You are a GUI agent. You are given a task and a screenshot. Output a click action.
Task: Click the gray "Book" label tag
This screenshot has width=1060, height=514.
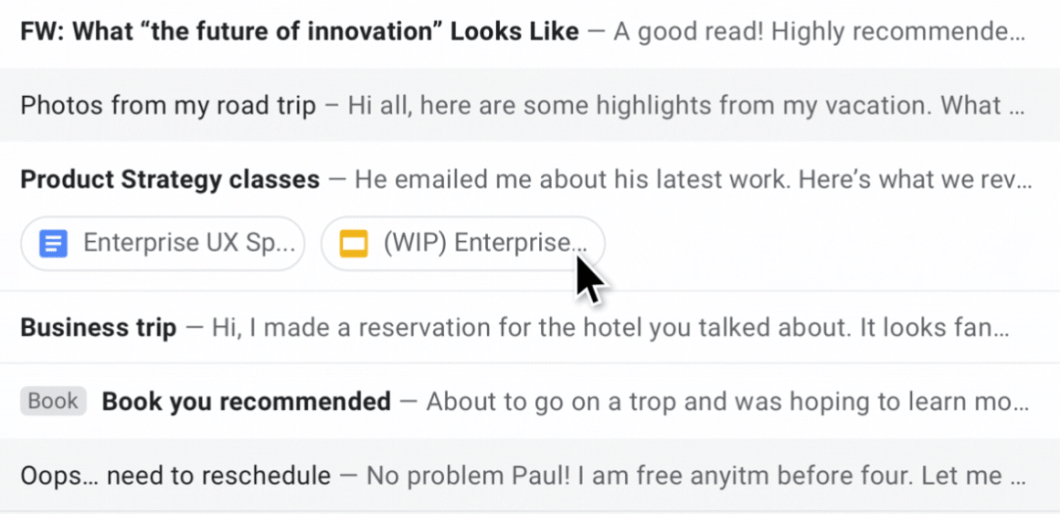pyautogui.click(x=53, y=401)
